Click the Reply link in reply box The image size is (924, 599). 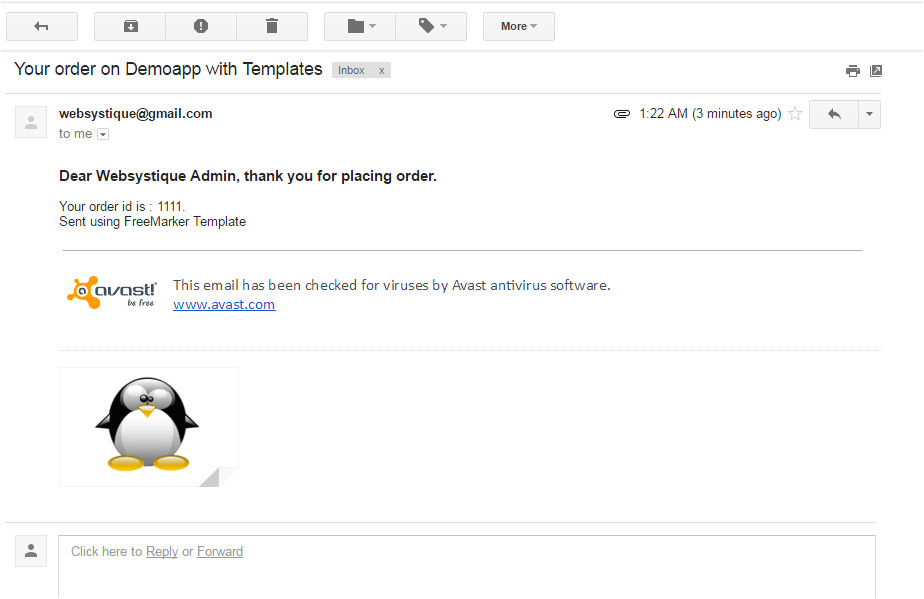[x=162, y=551]
